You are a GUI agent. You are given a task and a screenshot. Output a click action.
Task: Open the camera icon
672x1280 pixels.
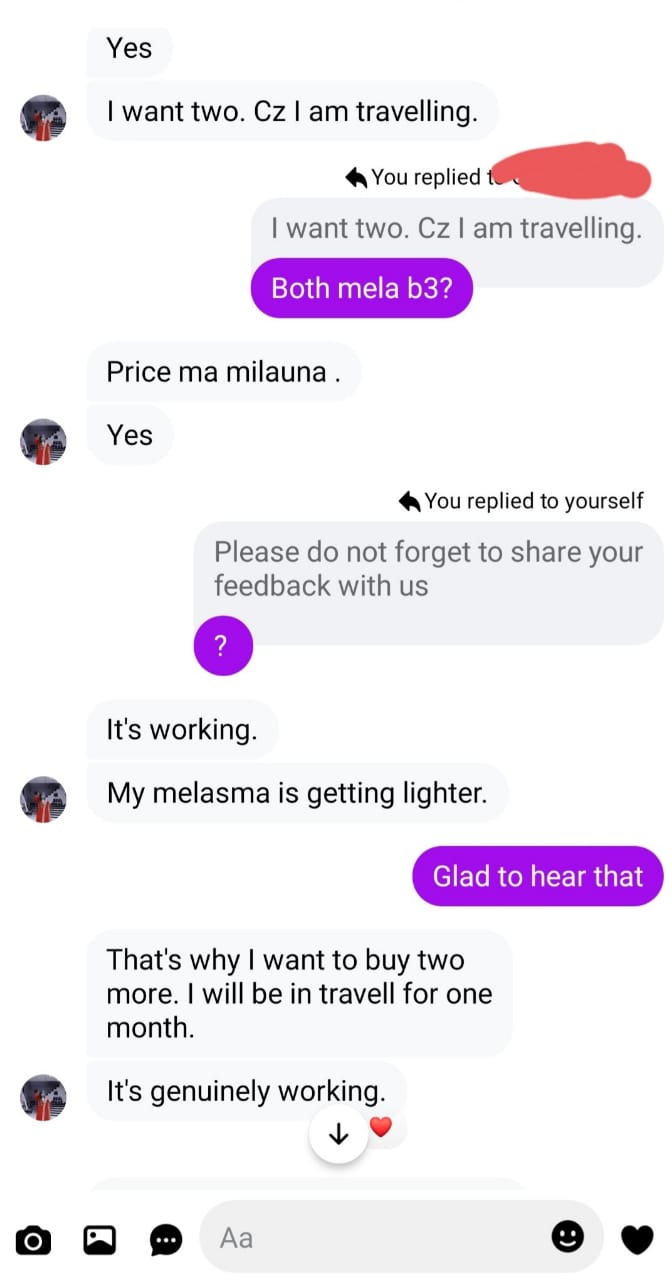tap(33, 1240)
